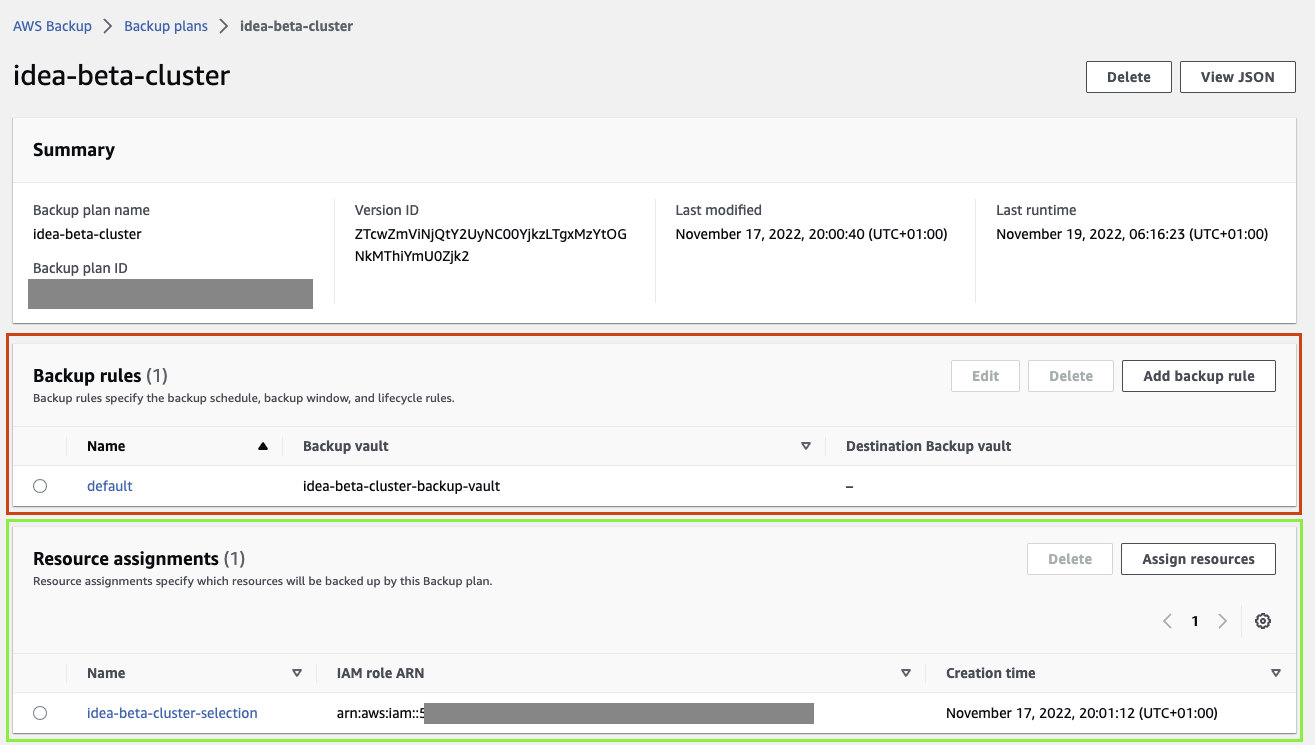This screenshot has height=745, width=1315.
Task: Open the default backup rule link
Action: point(110,486)
